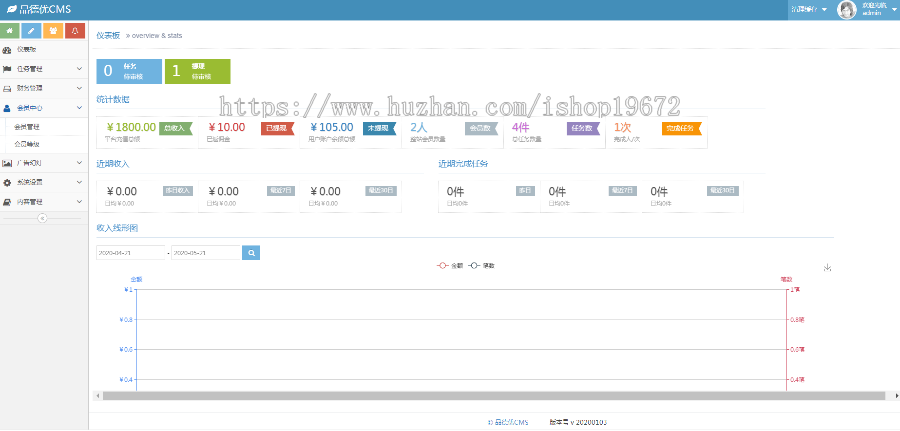Screen dimensions: 900x431
Task: Collapse the 会员中心 chevron
Action: coord(80,108)
